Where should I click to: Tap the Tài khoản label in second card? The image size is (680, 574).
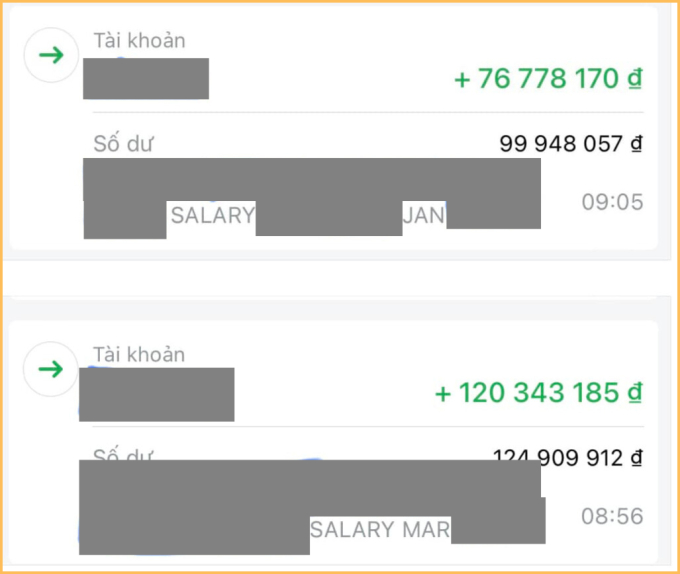coord(139,355)
